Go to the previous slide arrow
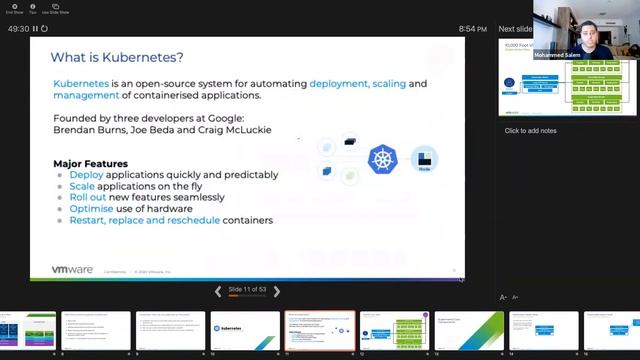The width and height of the screenshot is (640, 360). click(218, 291)
